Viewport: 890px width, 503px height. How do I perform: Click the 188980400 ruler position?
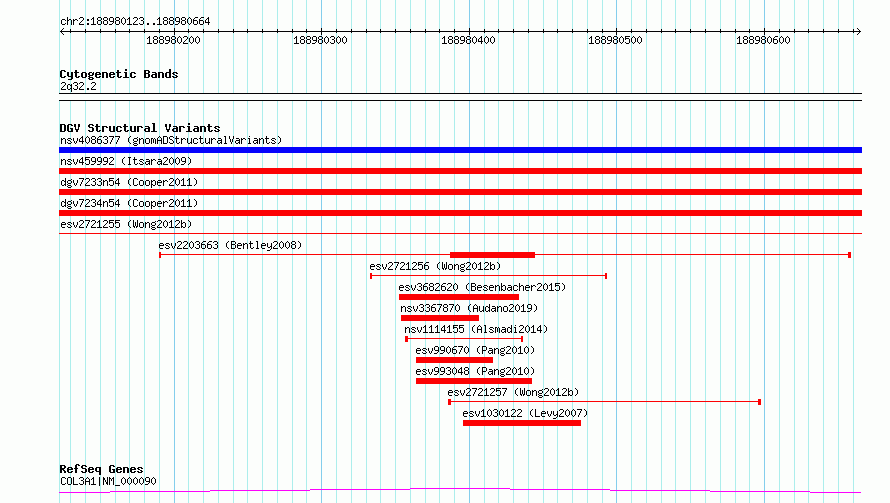468,40
